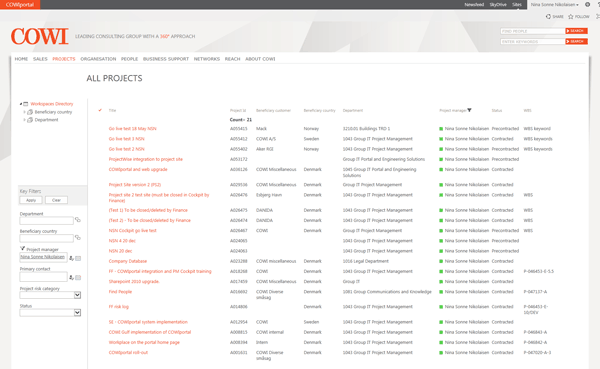
Task: Click the Search button next to Find People
Action: [576, 31]
